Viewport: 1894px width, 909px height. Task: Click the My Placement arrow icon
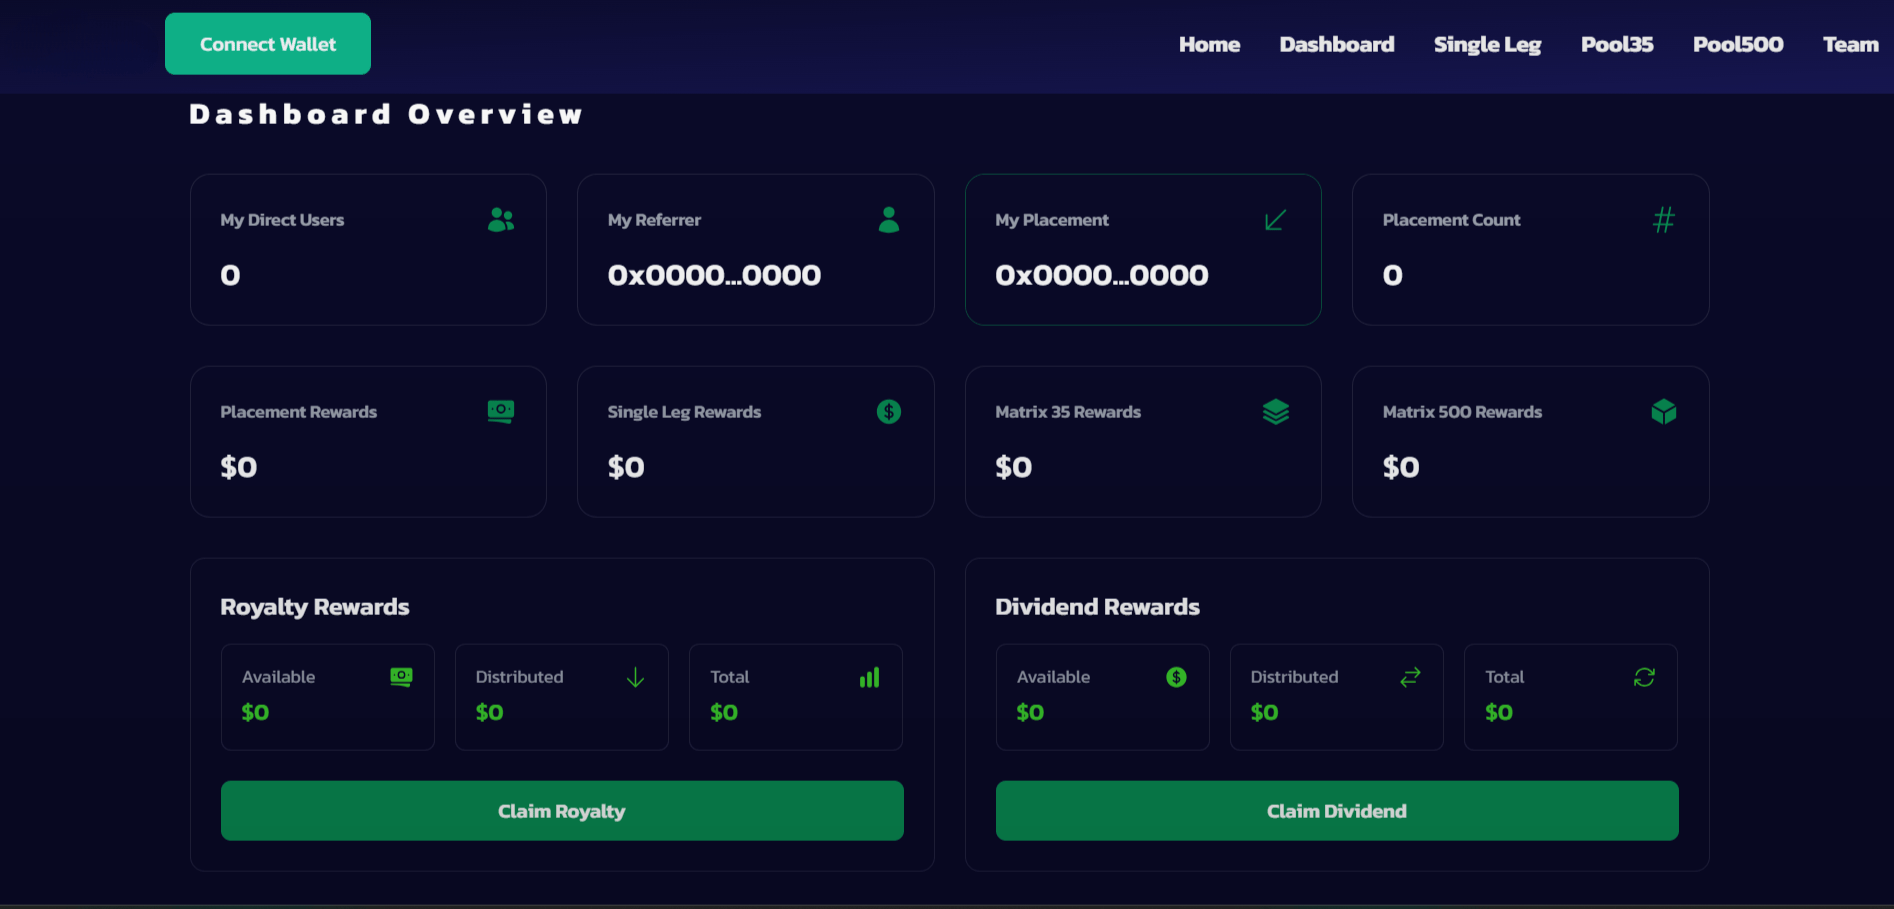coord(1275,220)
